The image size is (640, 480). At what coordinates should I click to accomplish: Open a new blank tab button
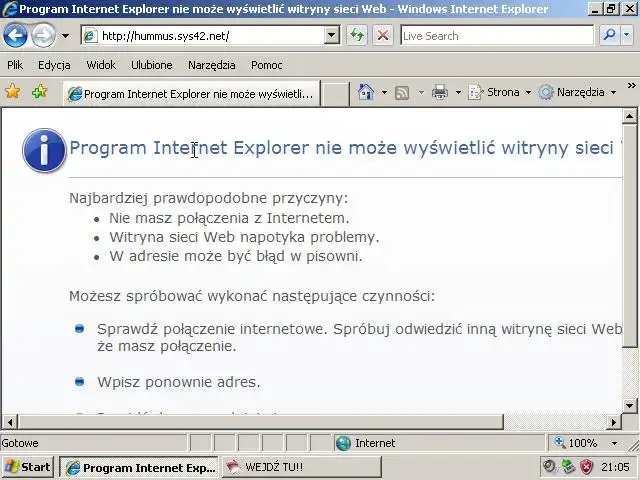tap(336, 94)
